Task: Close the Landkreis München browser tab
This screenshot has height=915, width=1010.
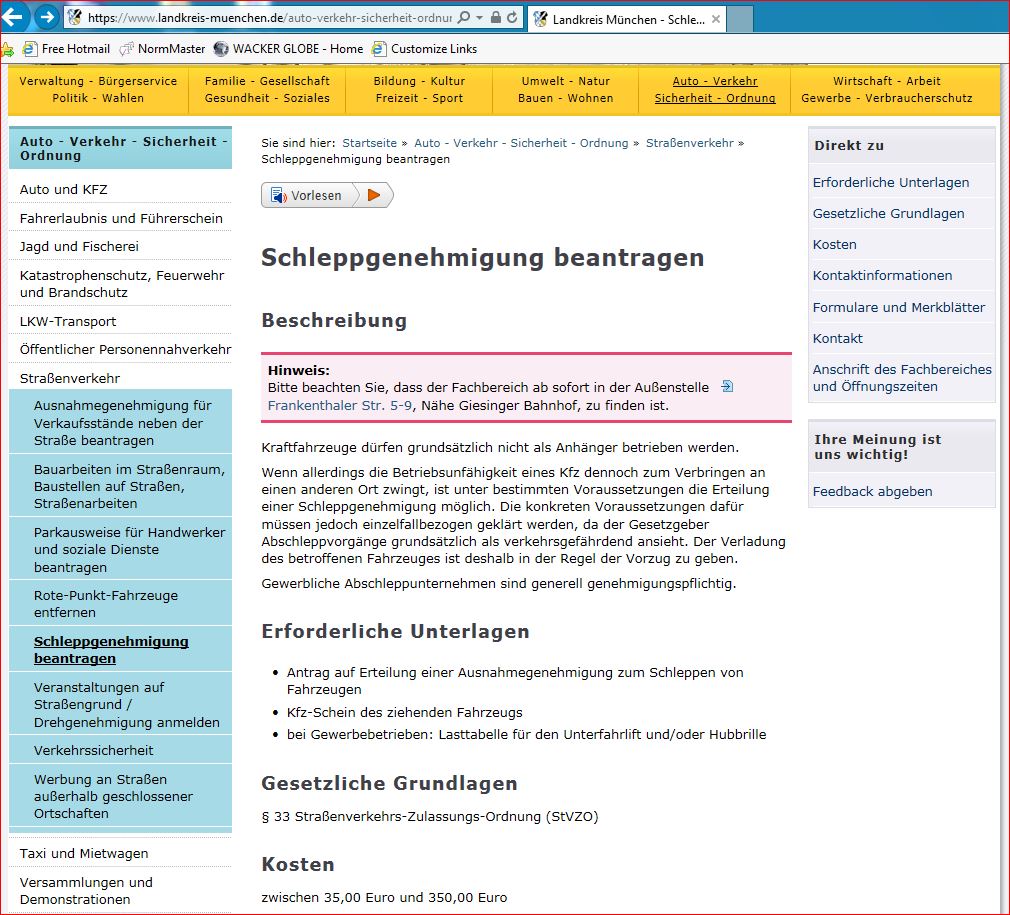Action: (716, 19)
